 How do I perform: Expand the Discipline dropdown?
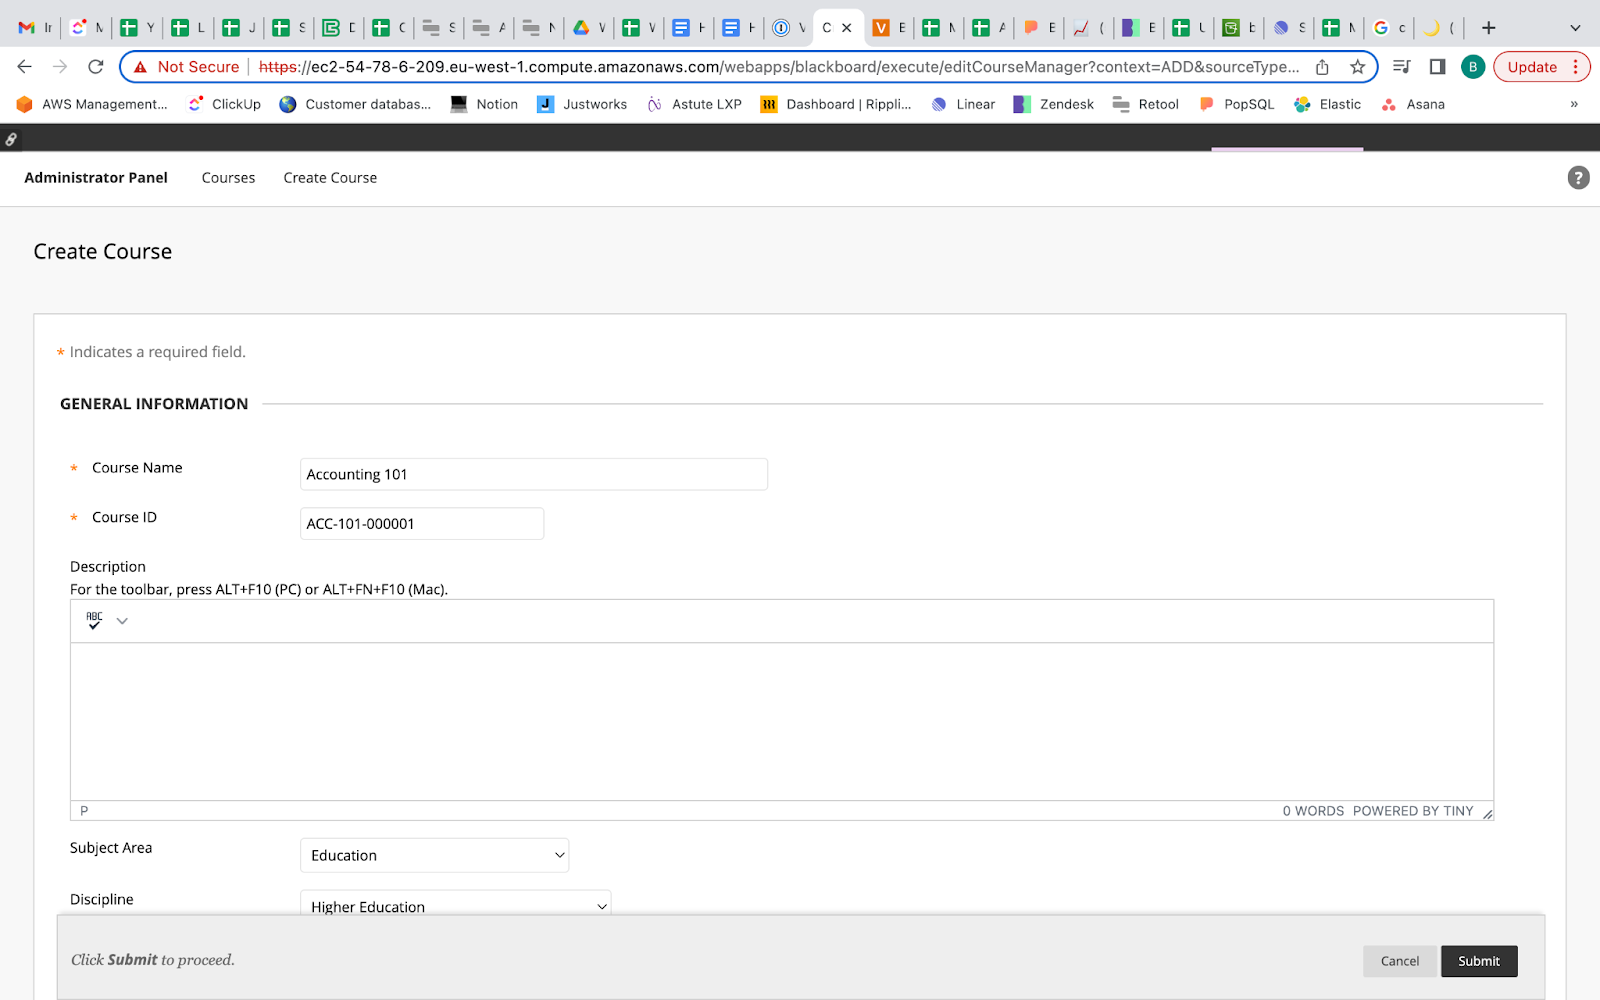[x=455, y=904]
